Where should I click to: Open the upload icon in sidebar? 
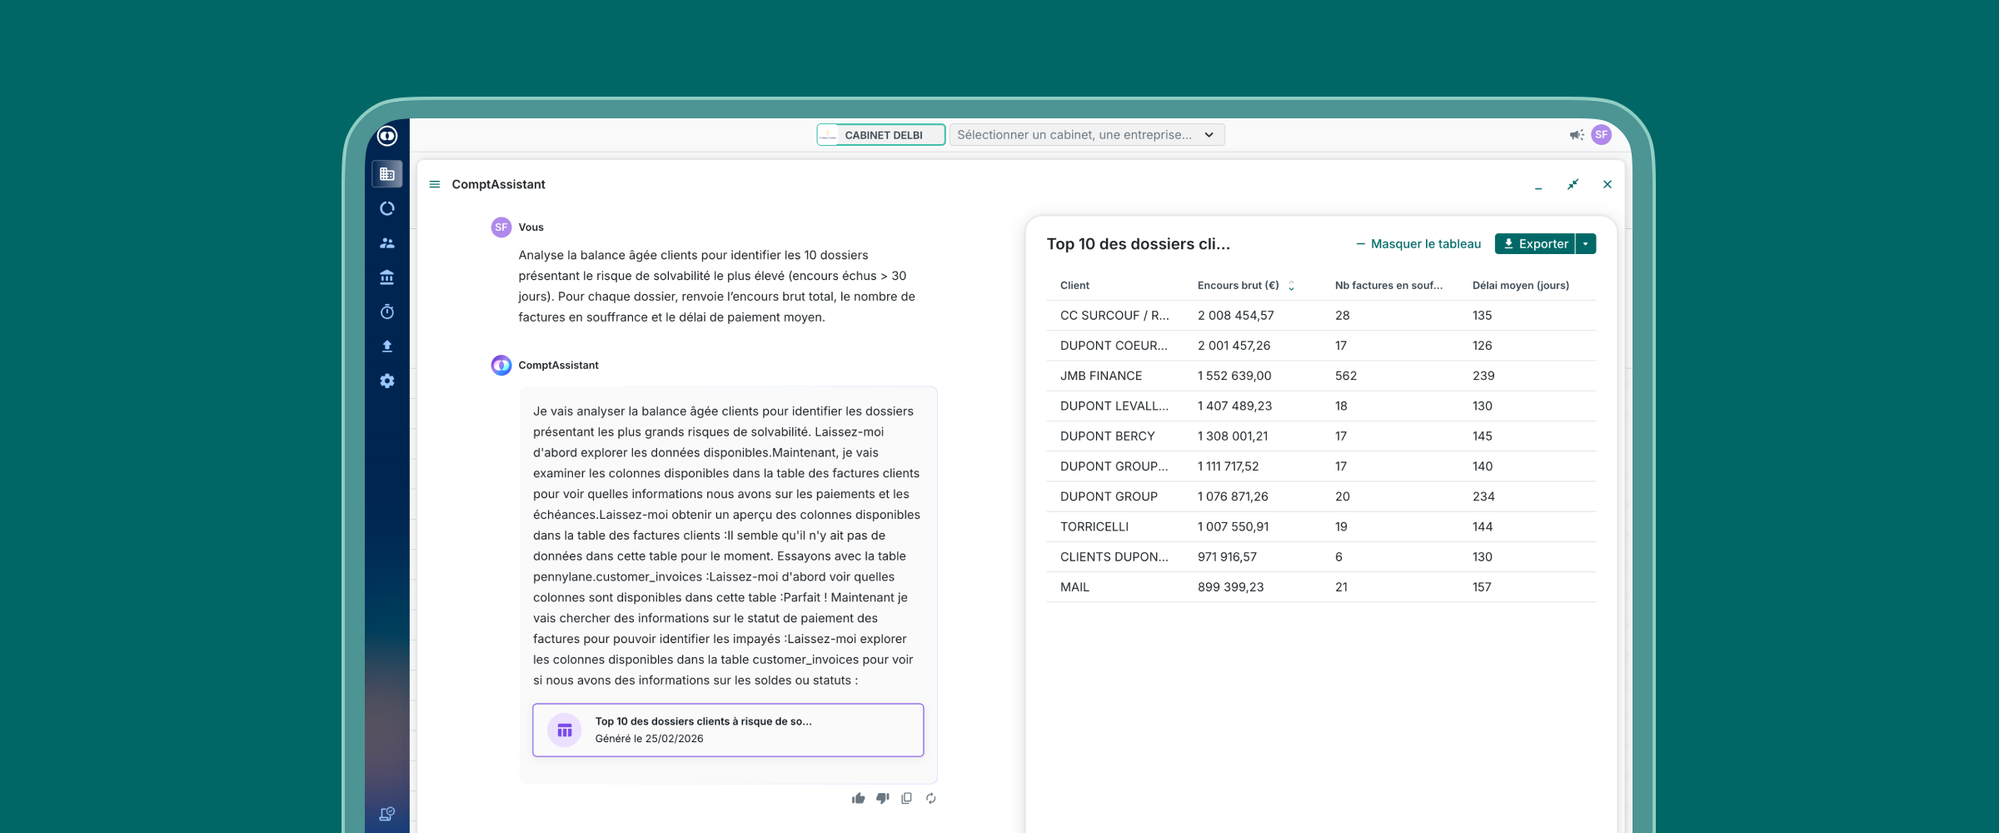[387, 346]
